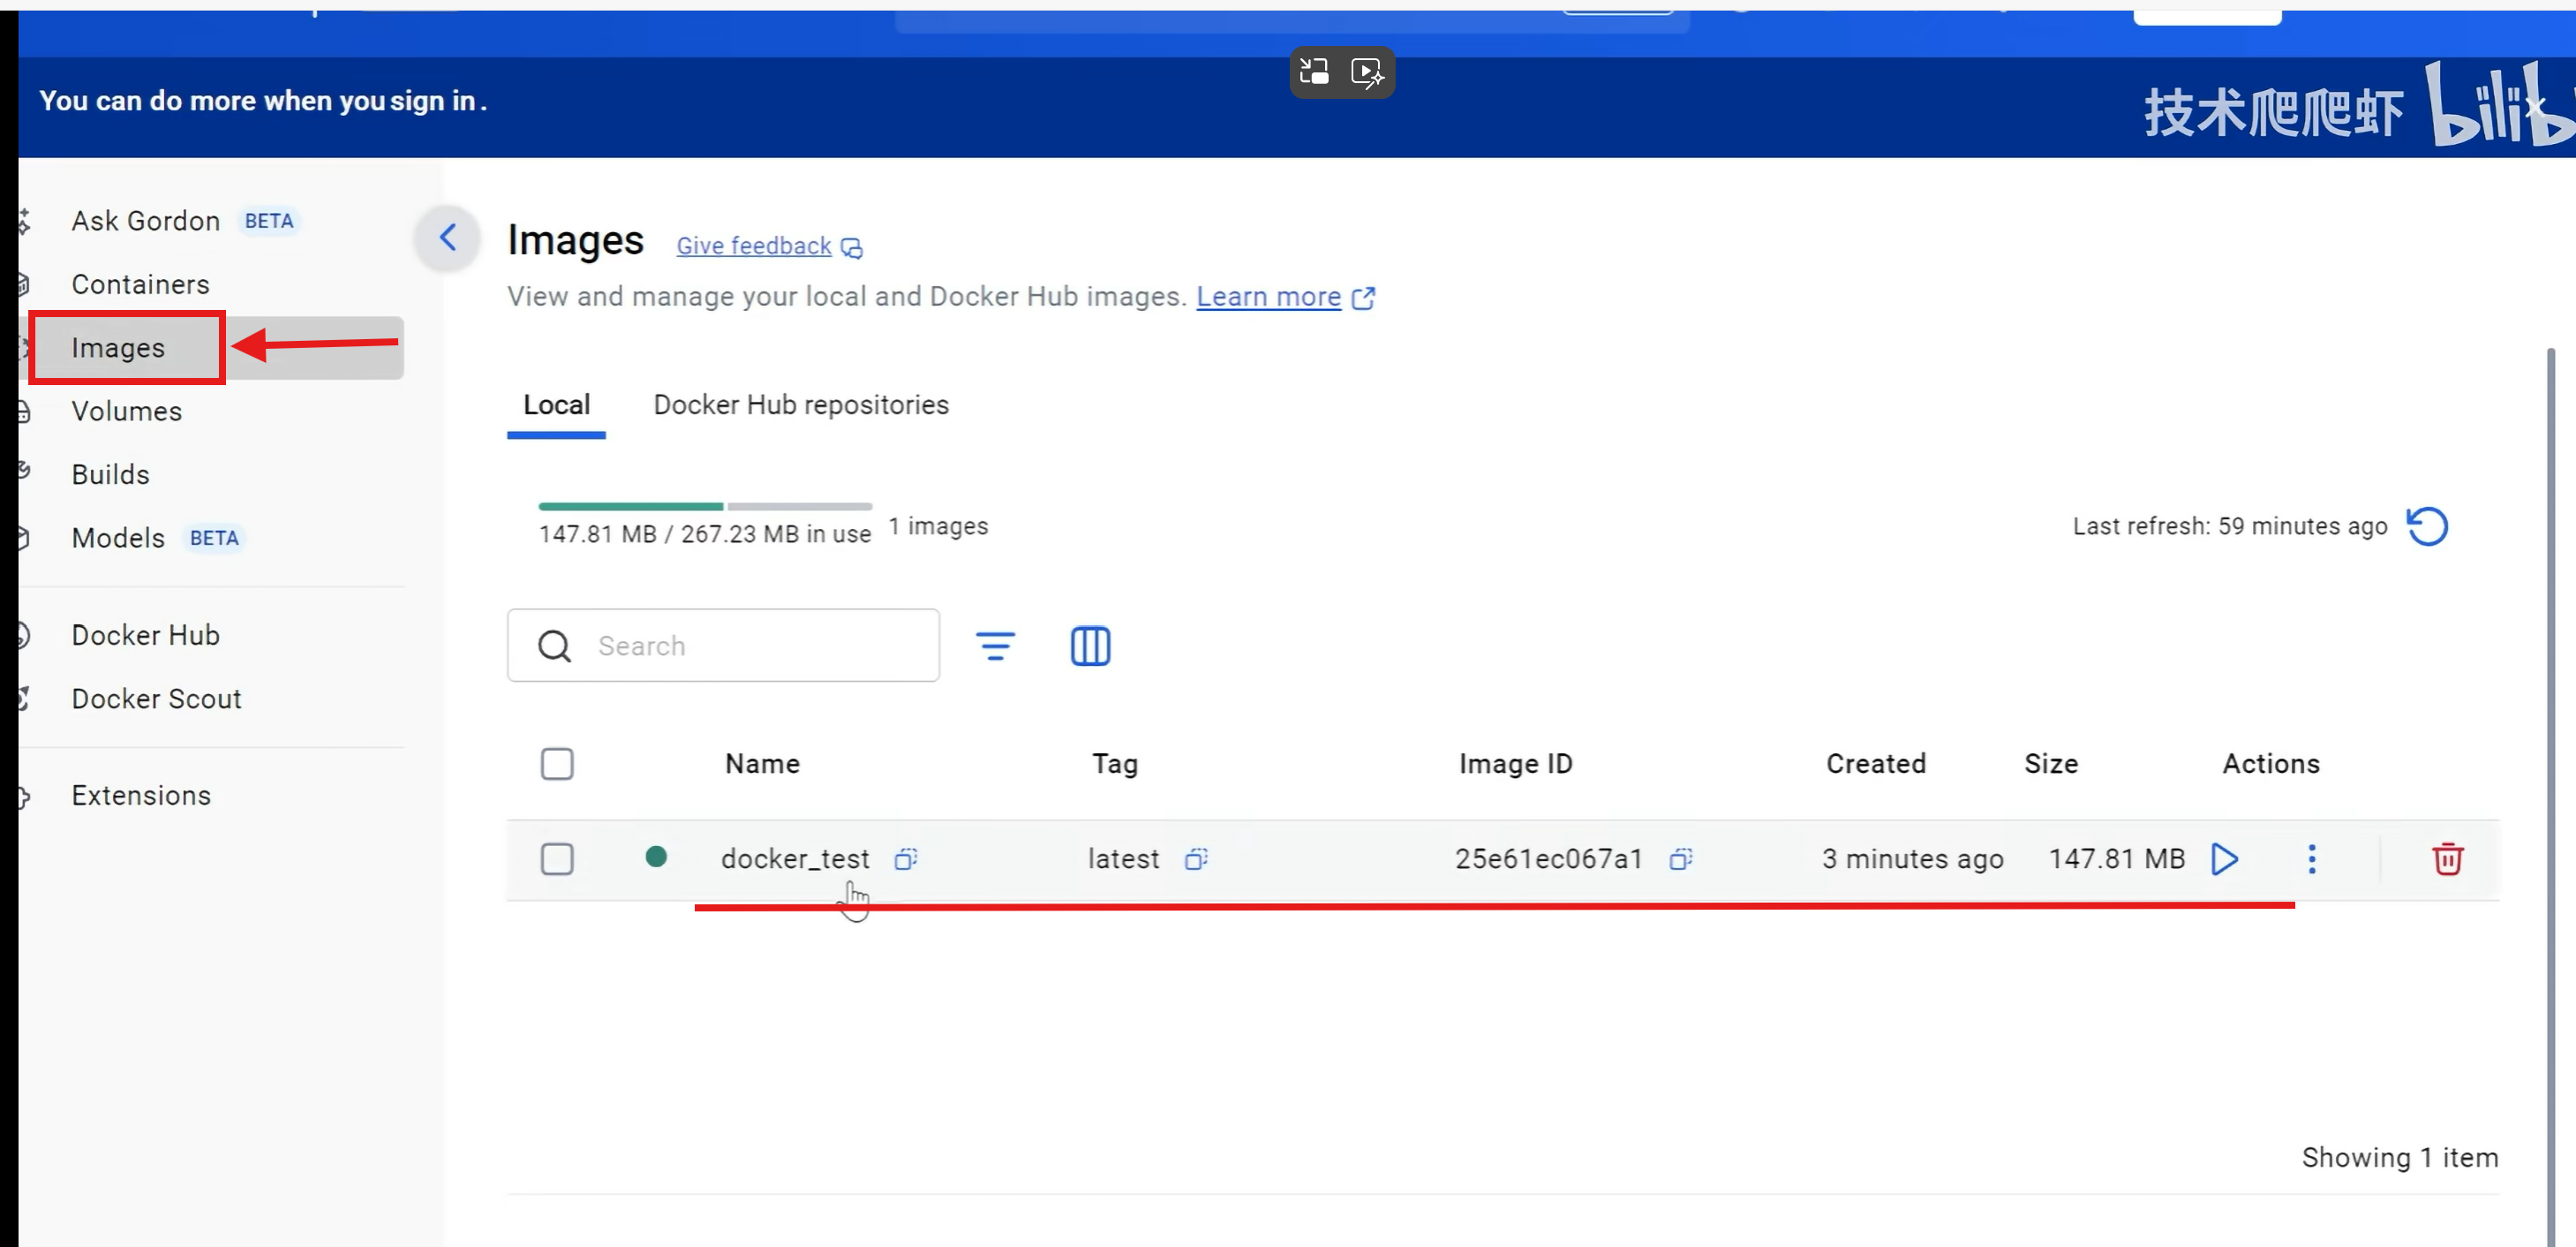This screenshot has height=1247, width=2576.
Task: Open the filter options icon
Action: 995,646
